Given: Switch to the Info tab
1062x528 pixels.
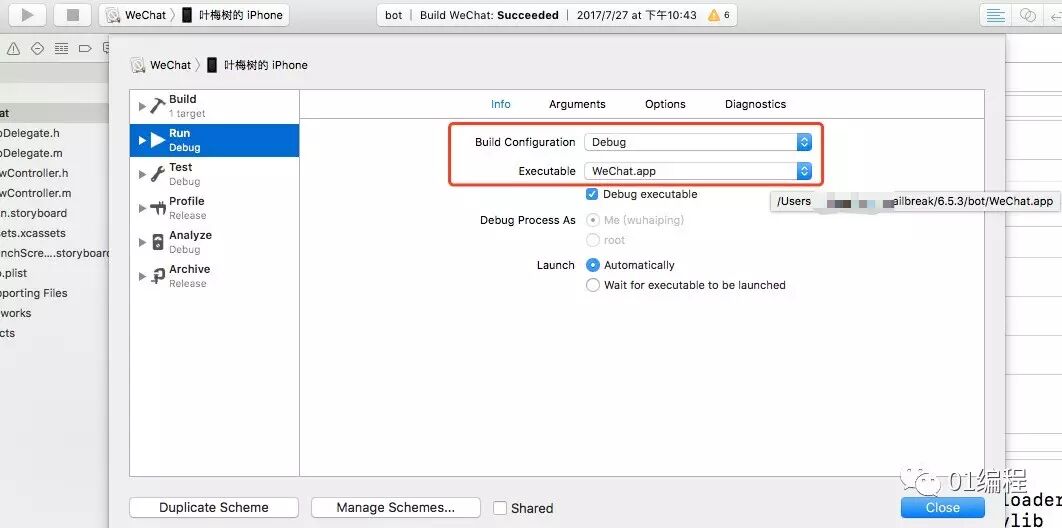Looking at the screenshot, I should 501,104.
